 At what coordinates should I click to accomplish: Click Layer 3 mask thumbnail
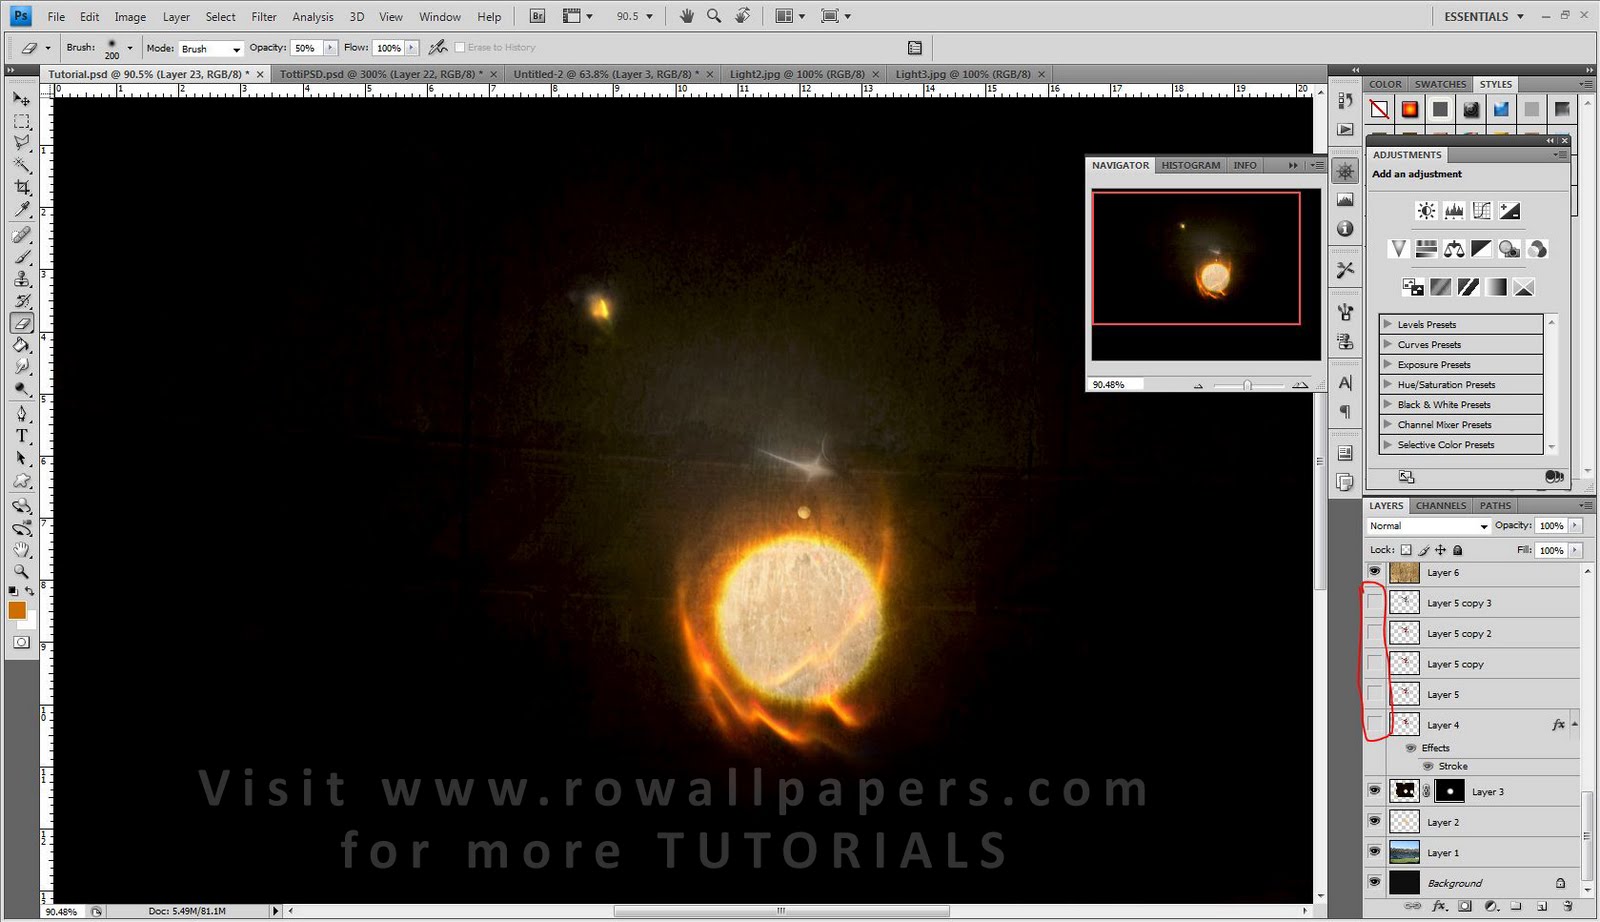tap(1450, 791)
